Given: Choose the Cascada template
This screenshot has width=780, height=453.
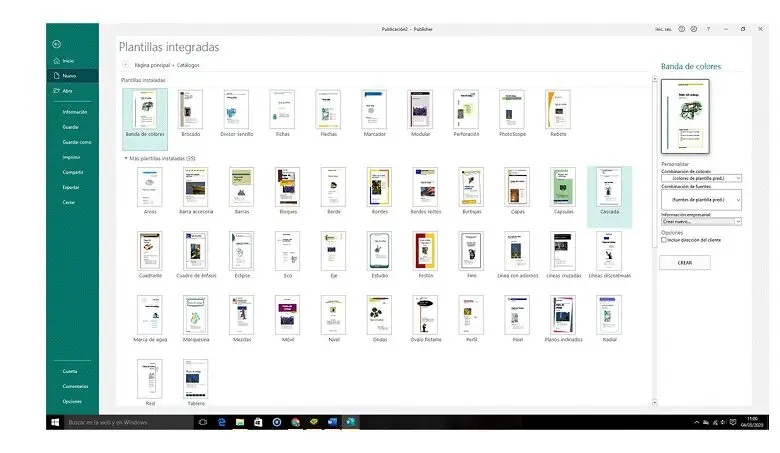Looking at the screenshot, I should click(609, 196).
